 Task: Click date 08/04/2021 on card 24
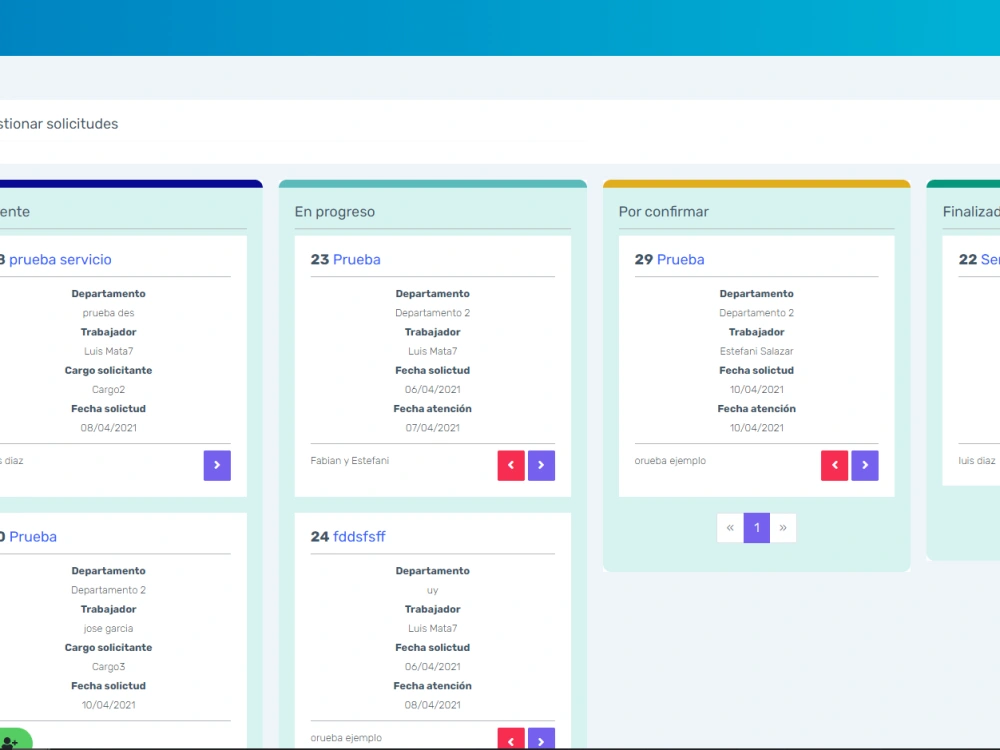432,705
